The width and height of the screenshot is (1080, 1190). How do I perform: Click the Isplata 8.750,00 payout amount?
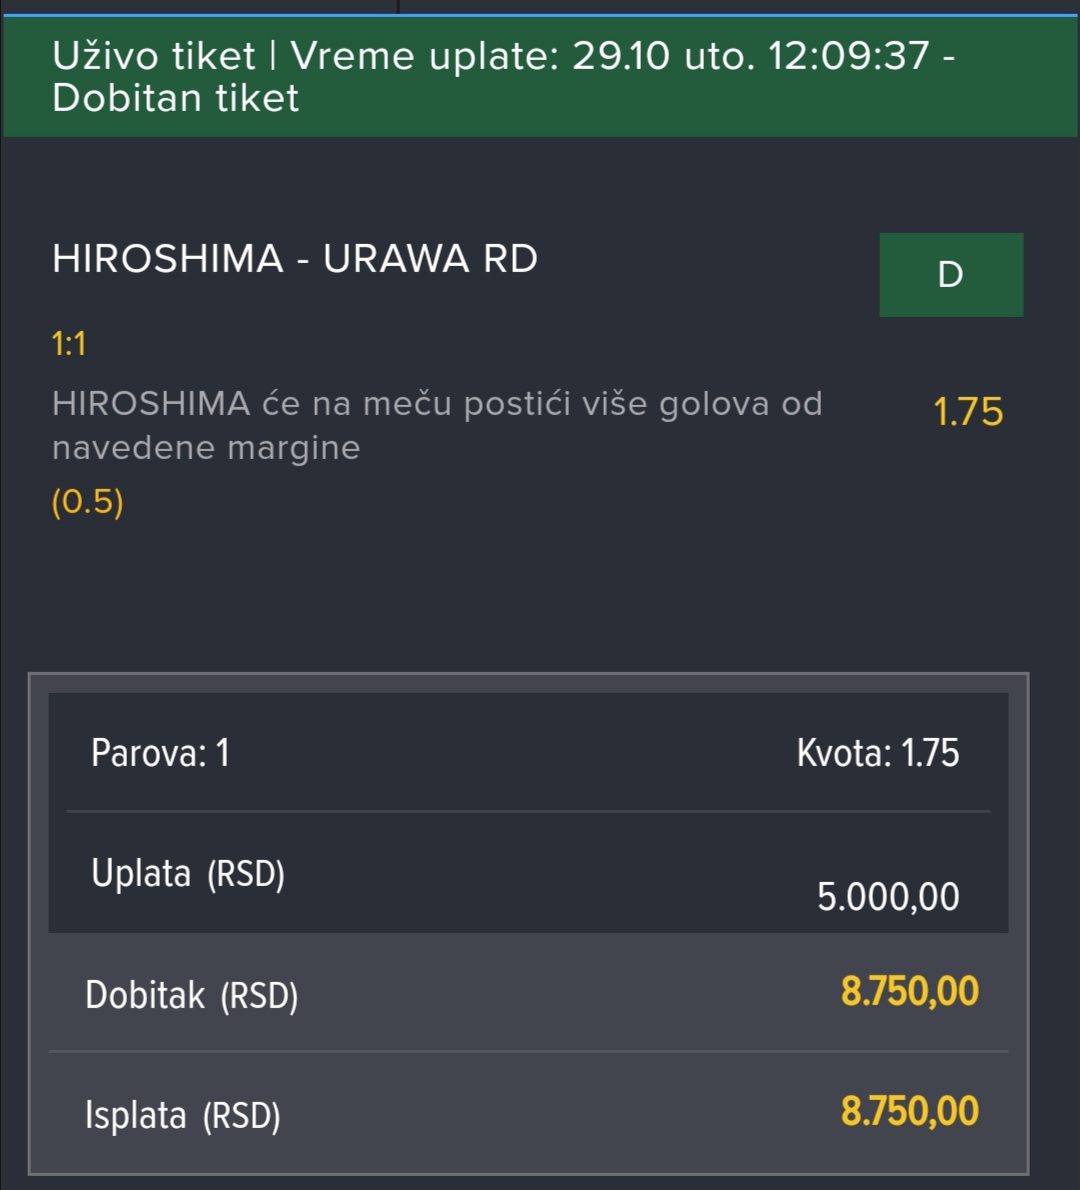tap(909, 1112)
